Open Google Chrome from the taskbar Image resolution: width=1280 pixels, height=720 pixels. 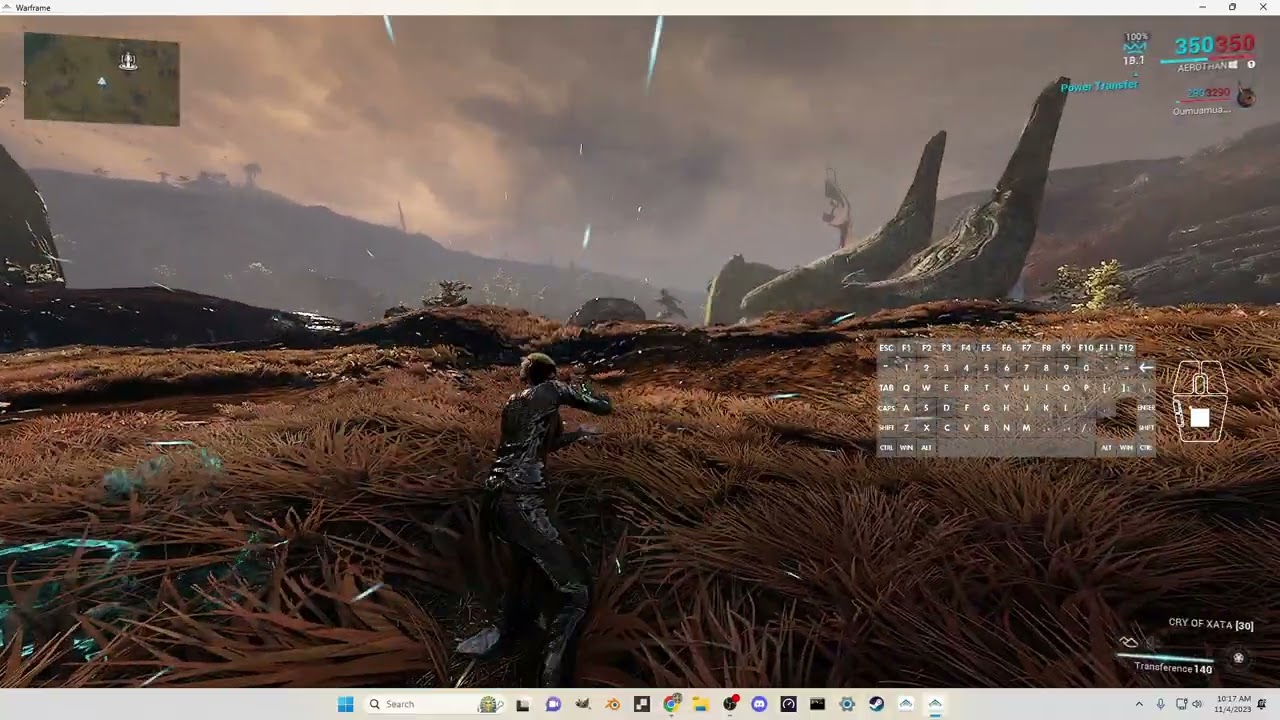point(670,704)
